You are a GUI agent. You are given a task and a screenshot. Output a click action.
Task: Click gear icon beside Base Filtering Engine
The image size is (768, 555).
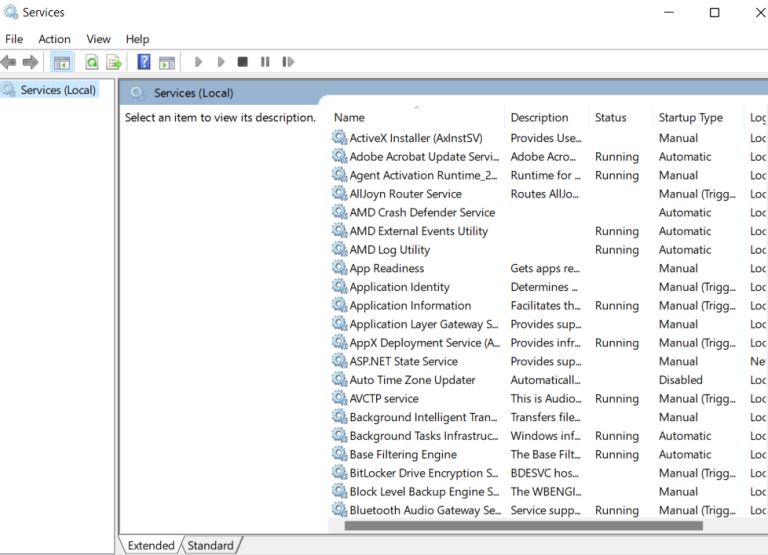339,454
